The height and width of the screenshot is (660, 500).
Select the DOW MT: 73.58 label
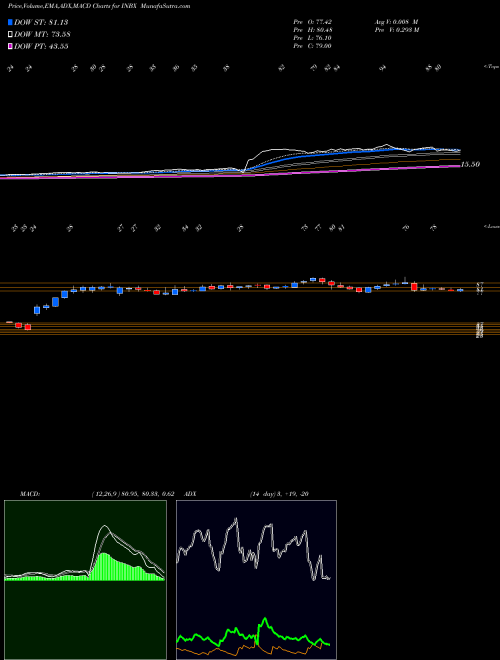point(42,34)
